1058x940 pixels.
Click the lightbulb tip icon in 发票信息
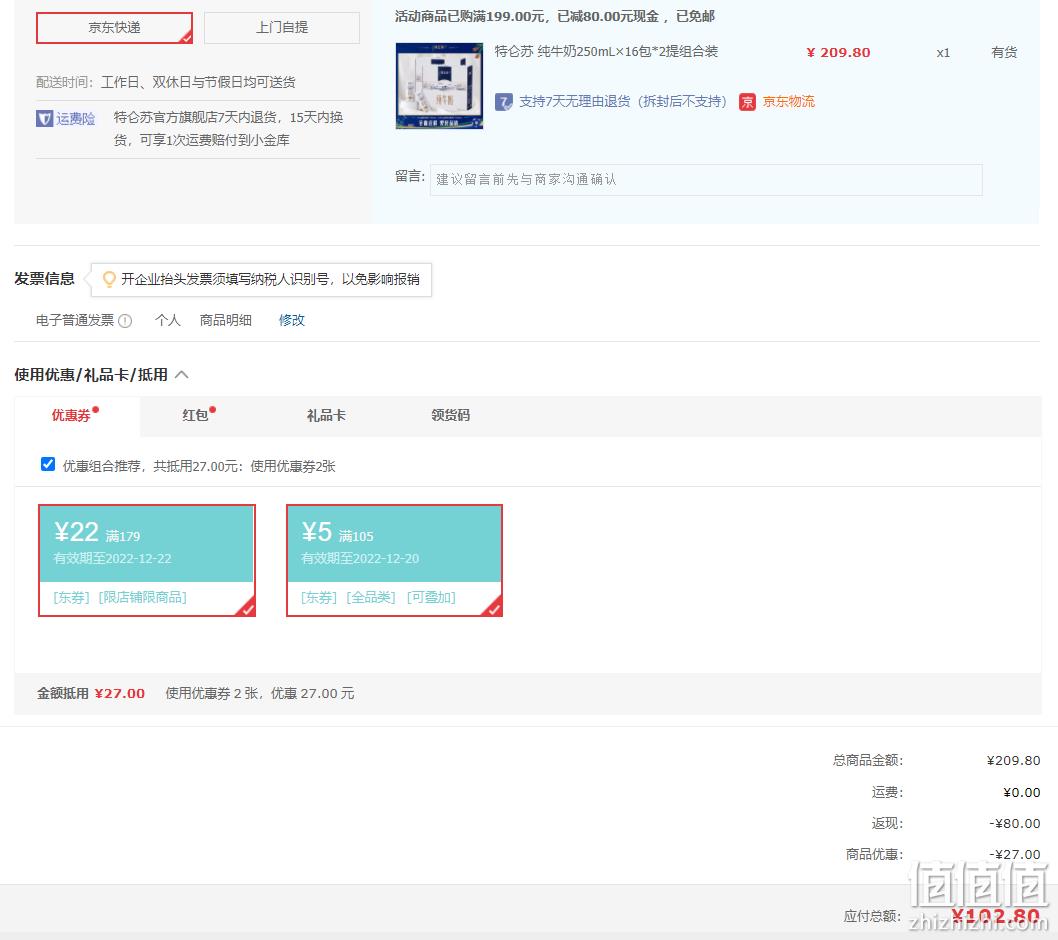coord(109,279)
